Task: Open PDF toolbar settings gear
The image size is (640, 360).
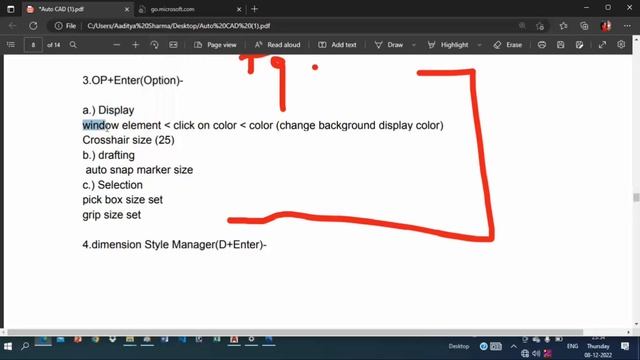Action: point(621,44)
